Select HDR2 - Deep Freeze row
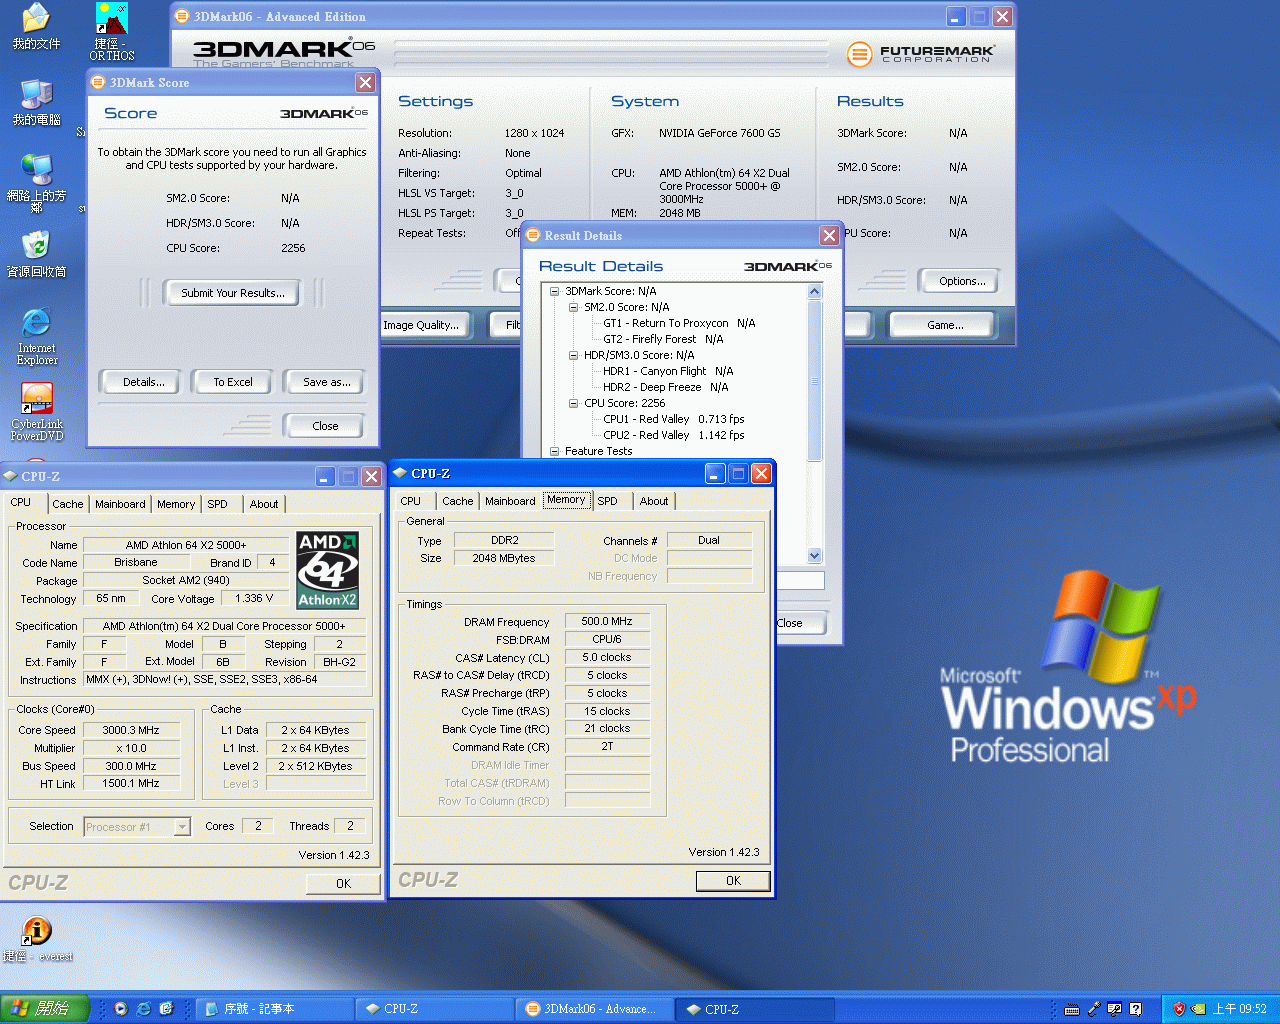Screen dimensions: 1280x1024 coord(665,387)
